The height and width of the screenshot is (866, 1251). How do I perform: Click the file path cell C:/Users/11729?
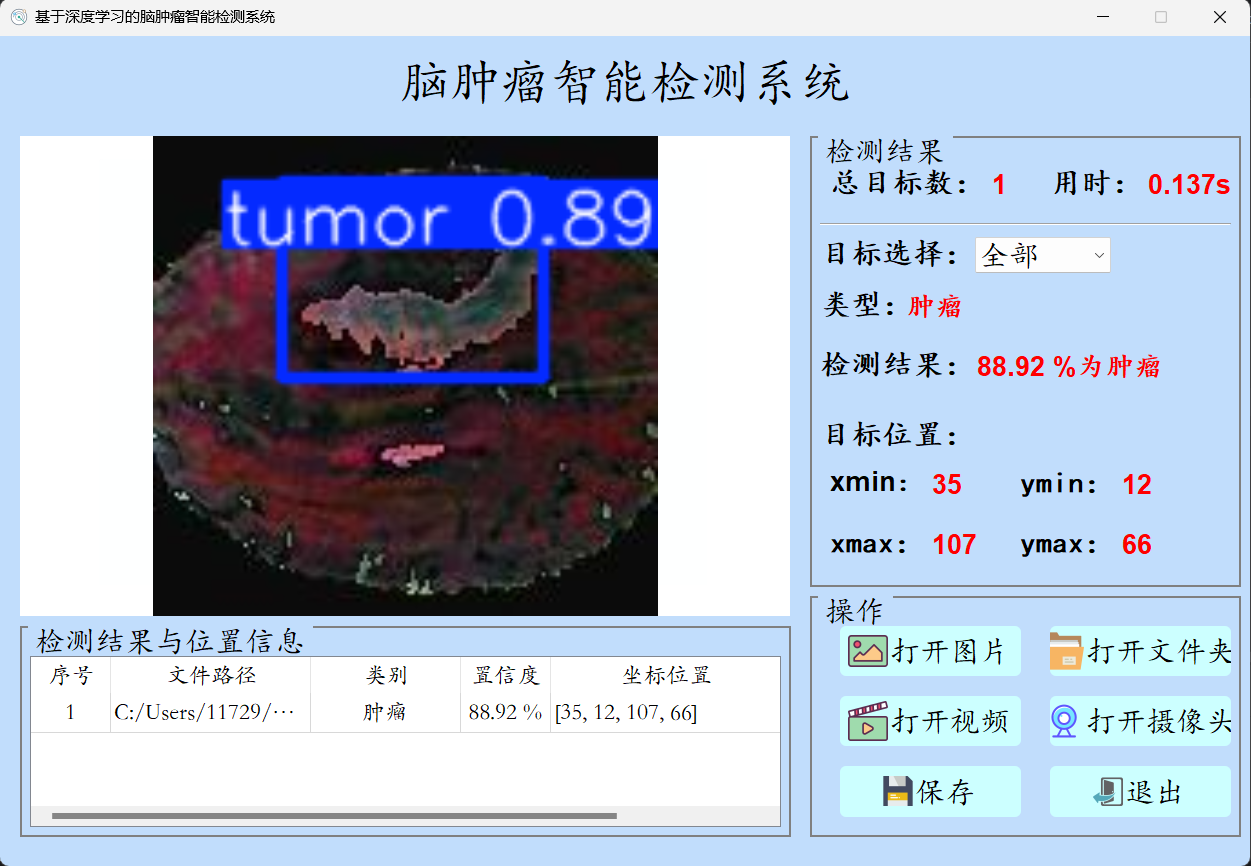pos(205,713)
